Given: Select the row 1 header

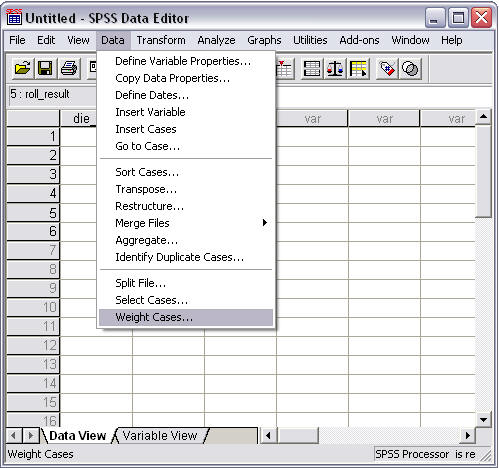Looking at the screenshot, I should (x=33, y=136).
